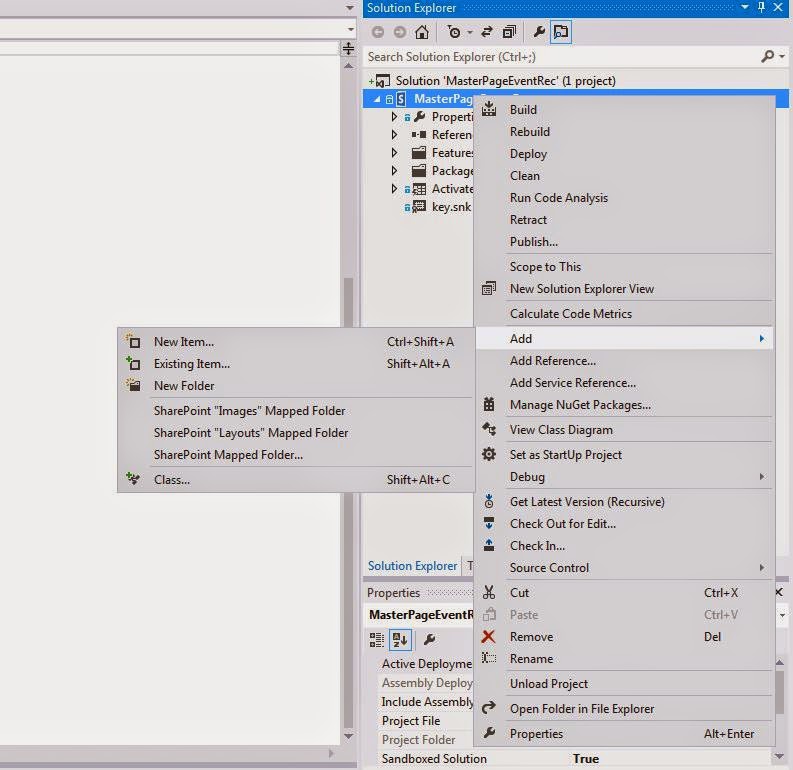793x770 pixels.
Task: Open the Debug submenu arrow
Action: coord(762,476)
